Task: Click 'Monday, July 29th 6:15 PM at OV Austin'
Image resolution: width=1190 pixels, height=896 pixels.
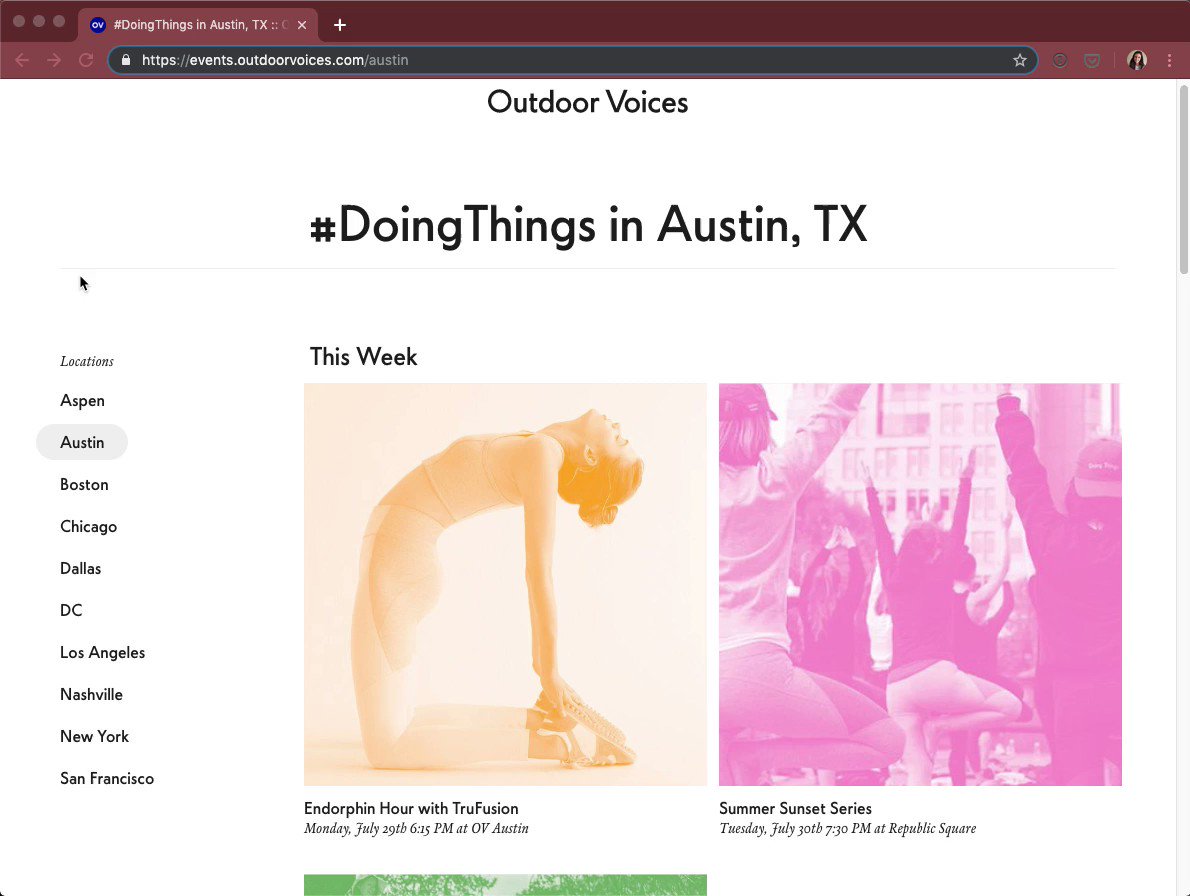Action: click(416, 828)
